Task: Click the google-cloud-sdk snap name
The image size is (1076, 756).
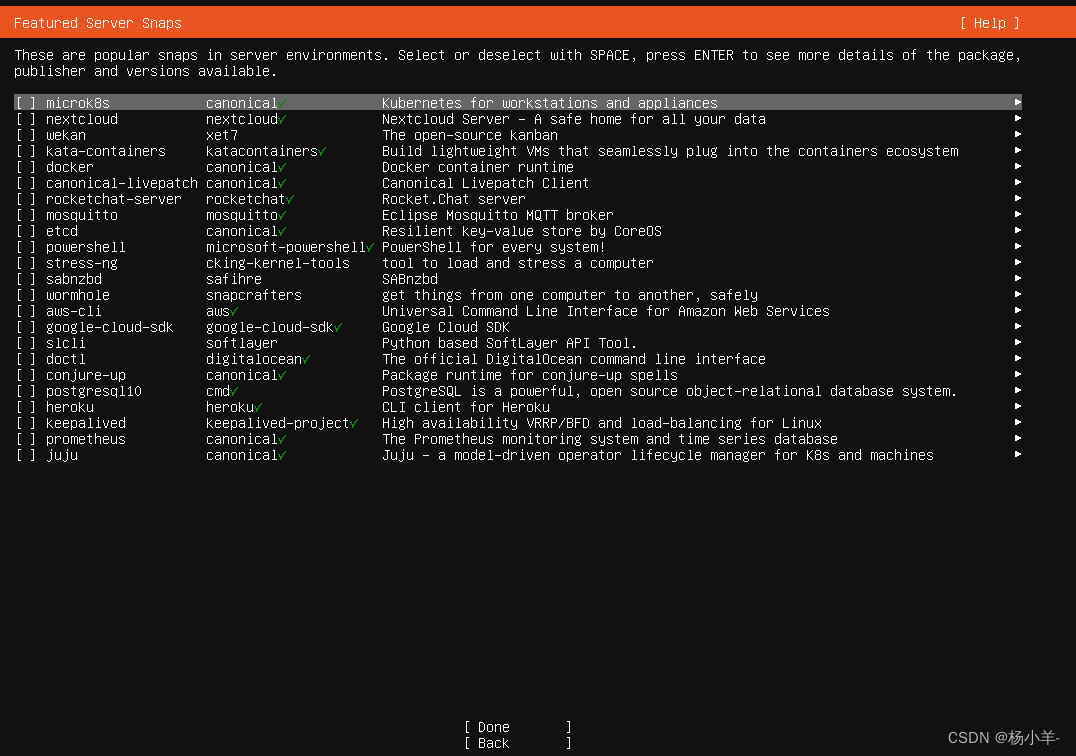Action: click(x=109, y=328)
